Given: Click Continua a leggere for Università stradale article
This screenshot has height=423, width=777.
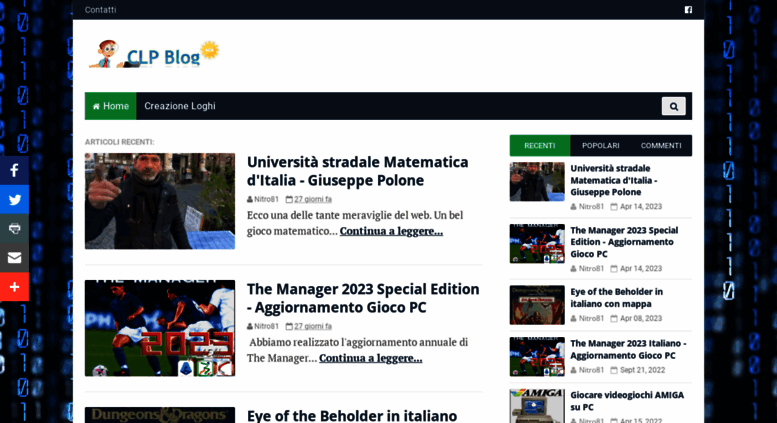Looking at the screenshot, I should (391, 231).
